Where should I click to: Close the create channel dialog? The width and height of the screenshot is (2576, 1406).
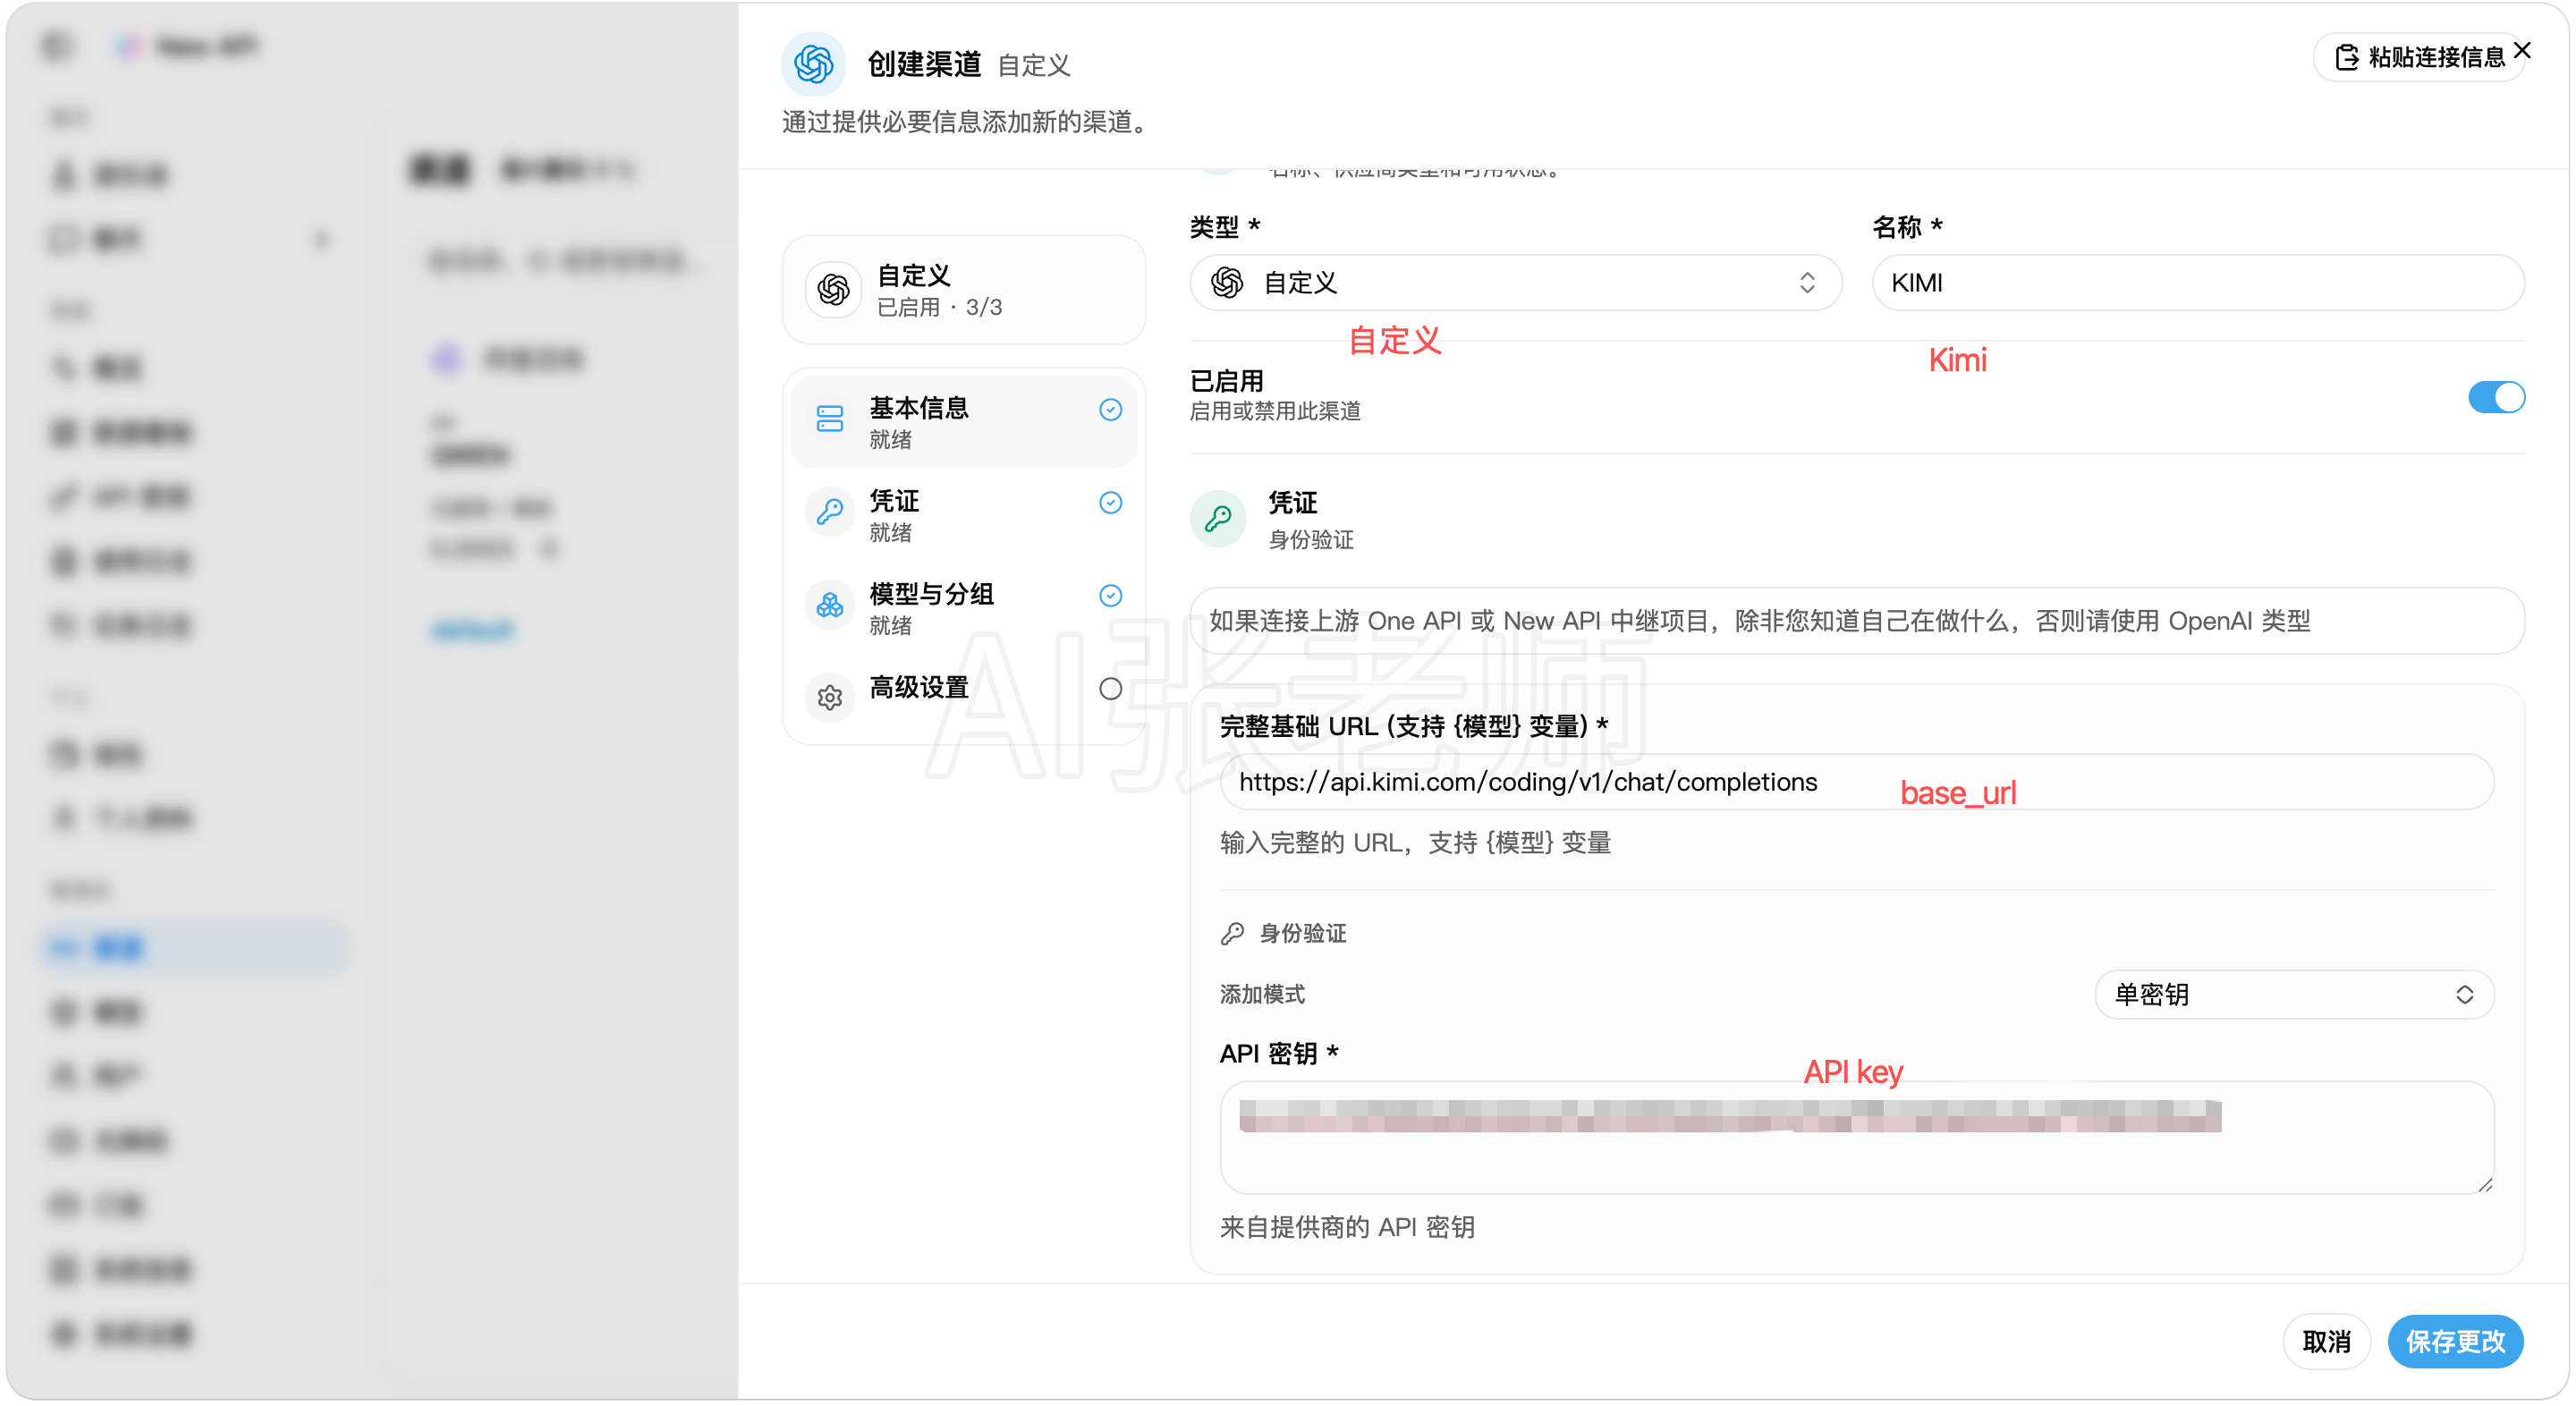2522,50
